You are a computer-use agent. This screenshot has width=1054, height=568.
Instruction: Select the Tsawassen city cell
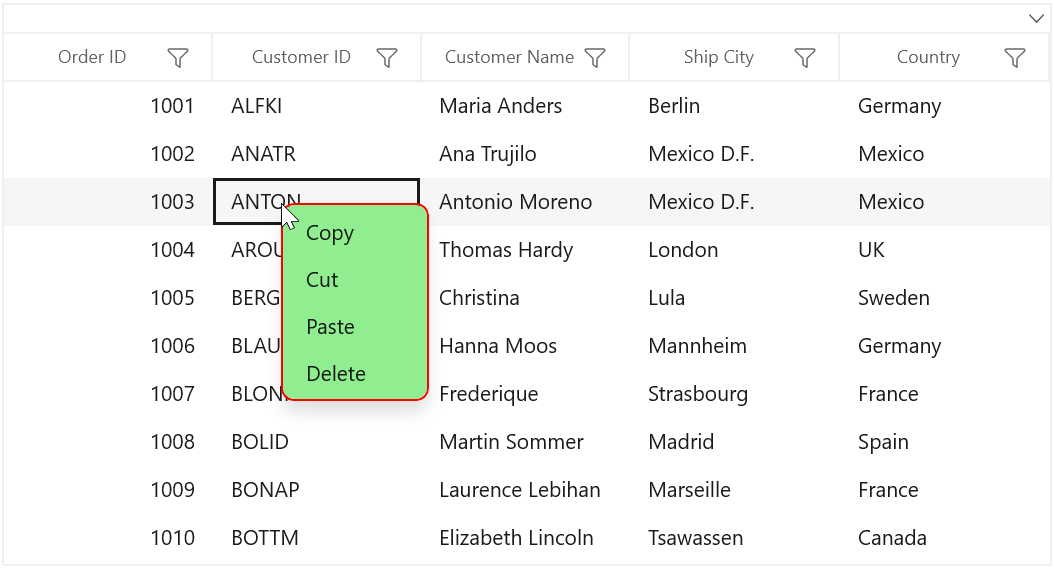click(734, 538)
